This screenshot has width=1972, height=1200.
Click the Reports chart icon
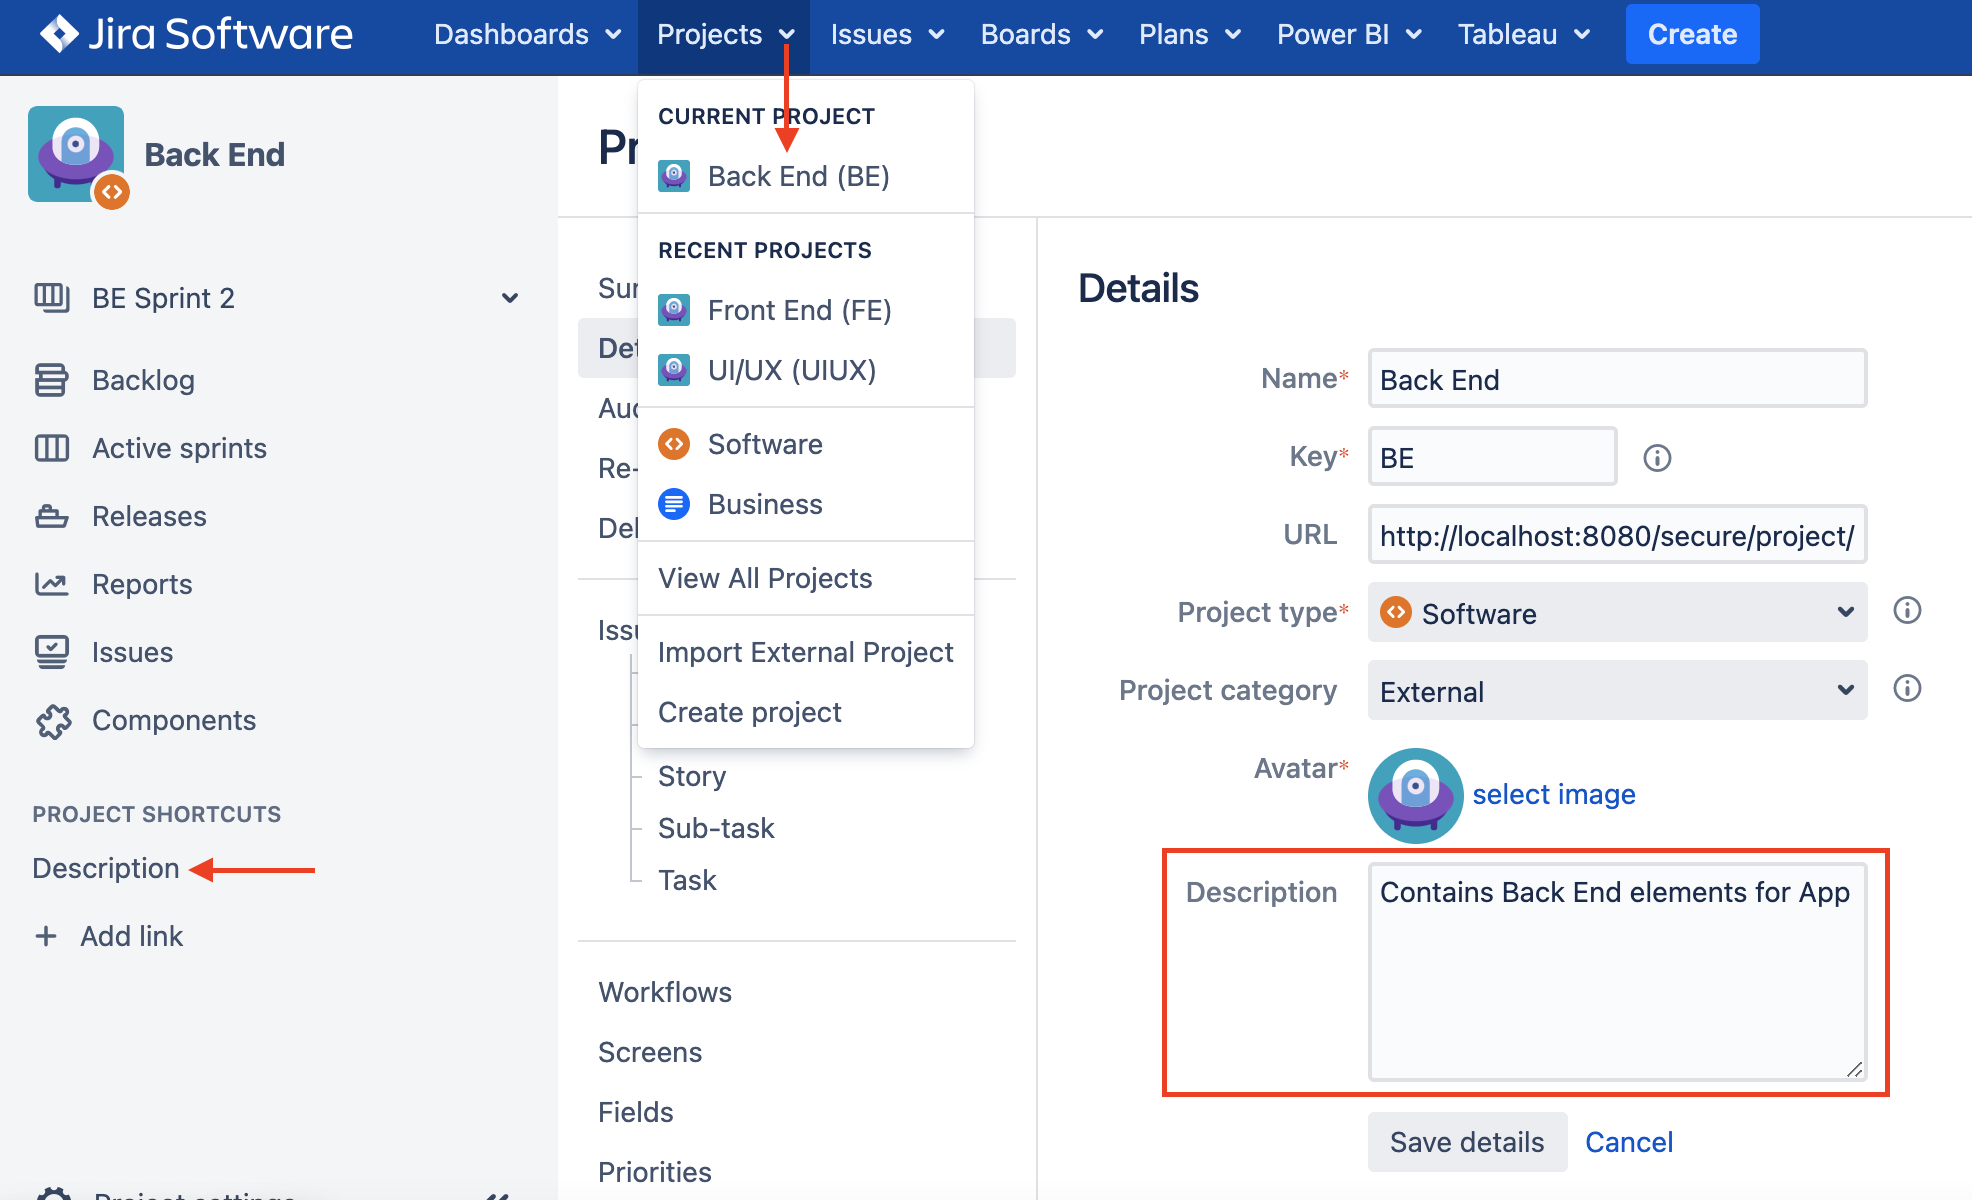51,584
